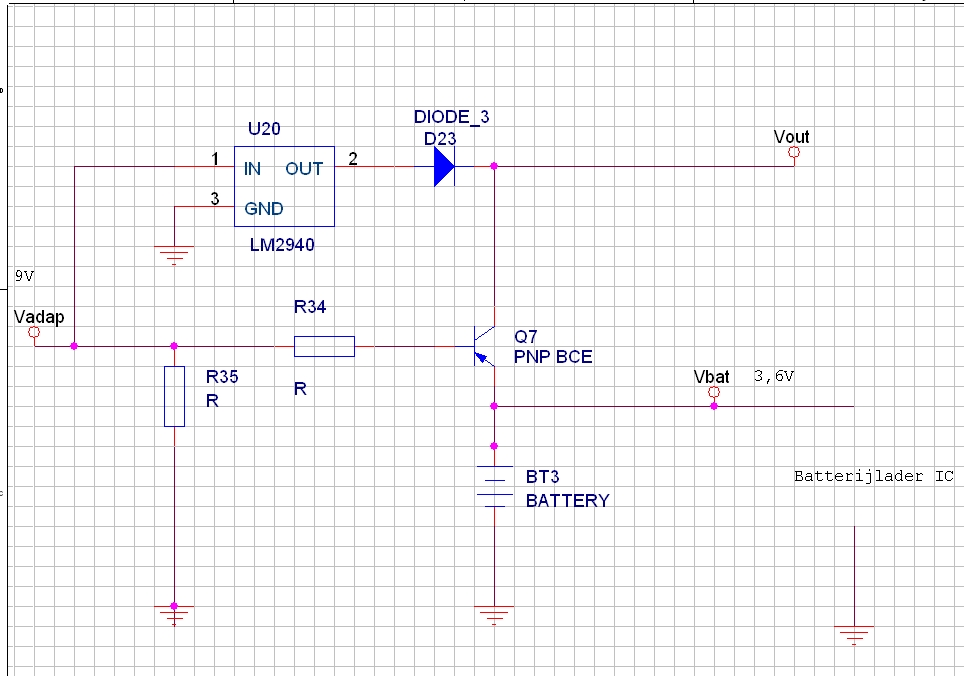Select the Batterijlader IC text annotation
The height and width of the screenshot is (676, 964).
pos(873,476)
